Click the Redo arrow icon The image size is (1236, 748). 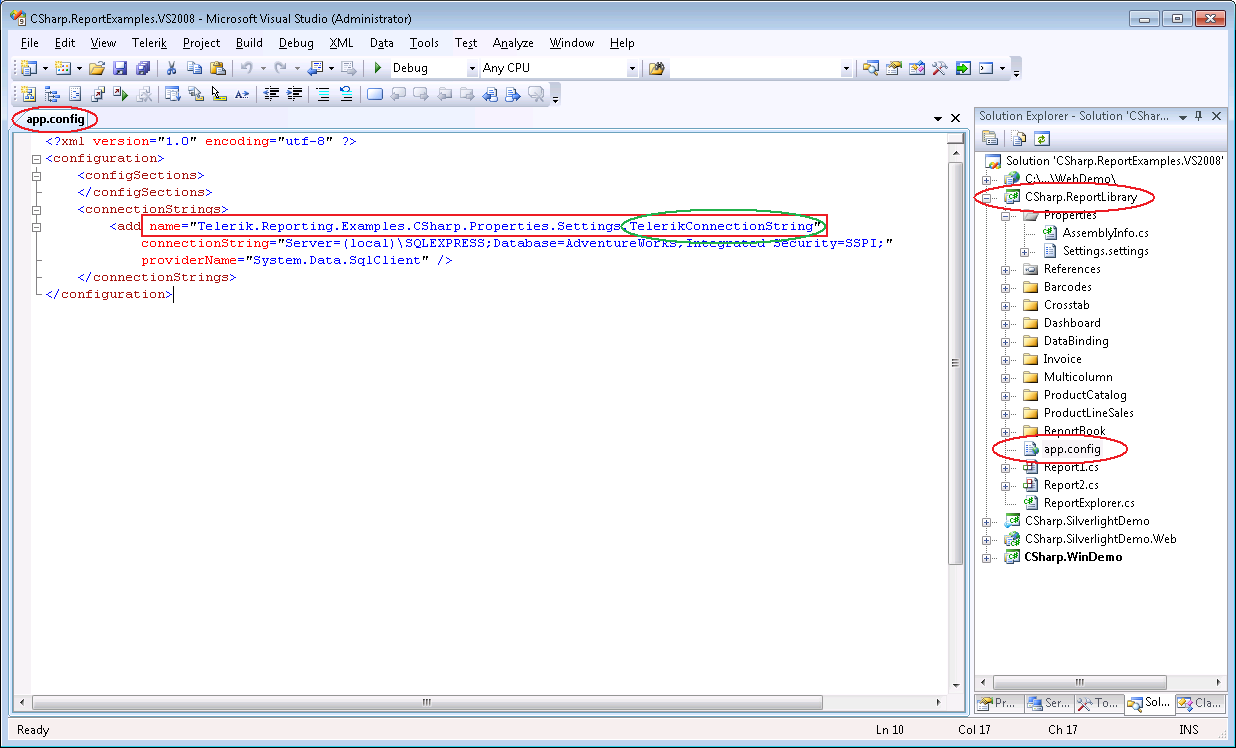280,68
